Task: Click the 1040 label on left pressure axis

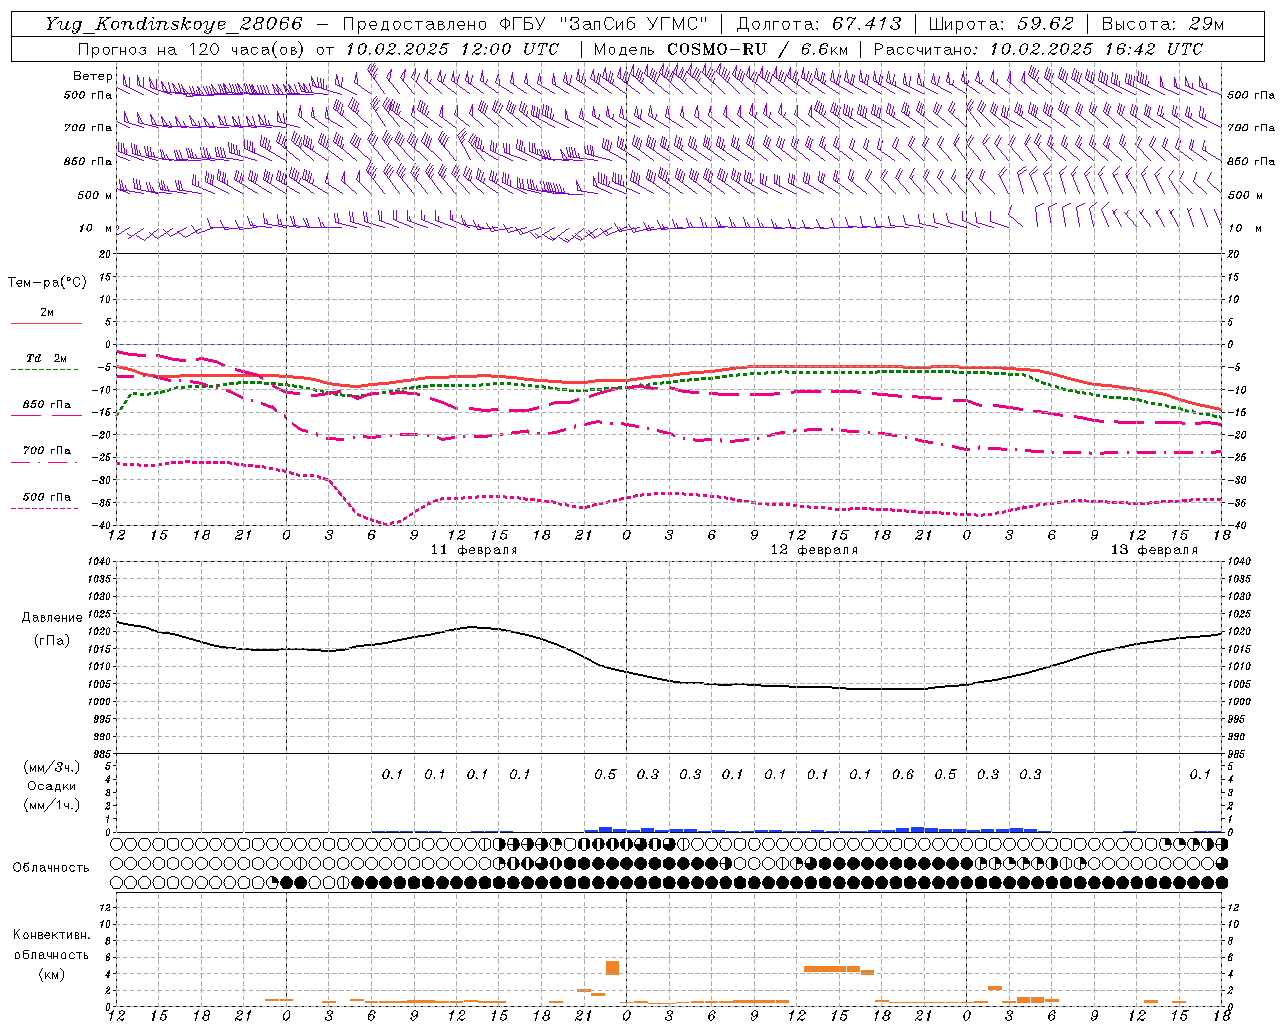Action: coord(99,561)
